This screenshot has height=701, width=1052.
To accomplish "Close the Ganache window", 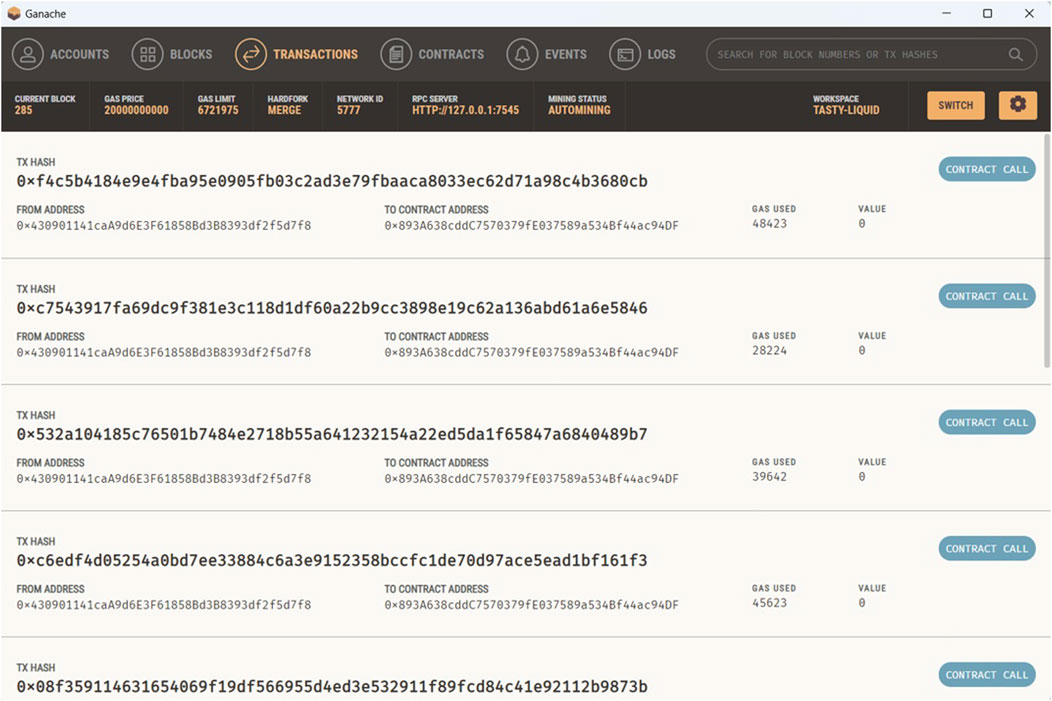I will 1029,13.
